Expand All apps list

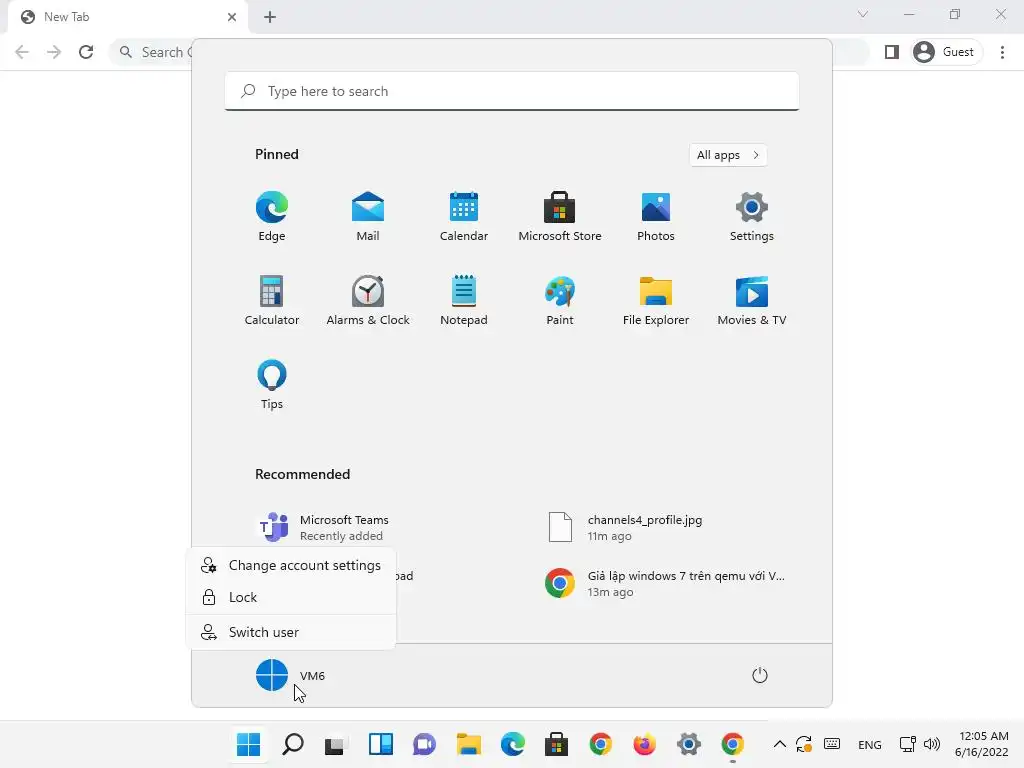pyautogui.click(x=728, y=155)
